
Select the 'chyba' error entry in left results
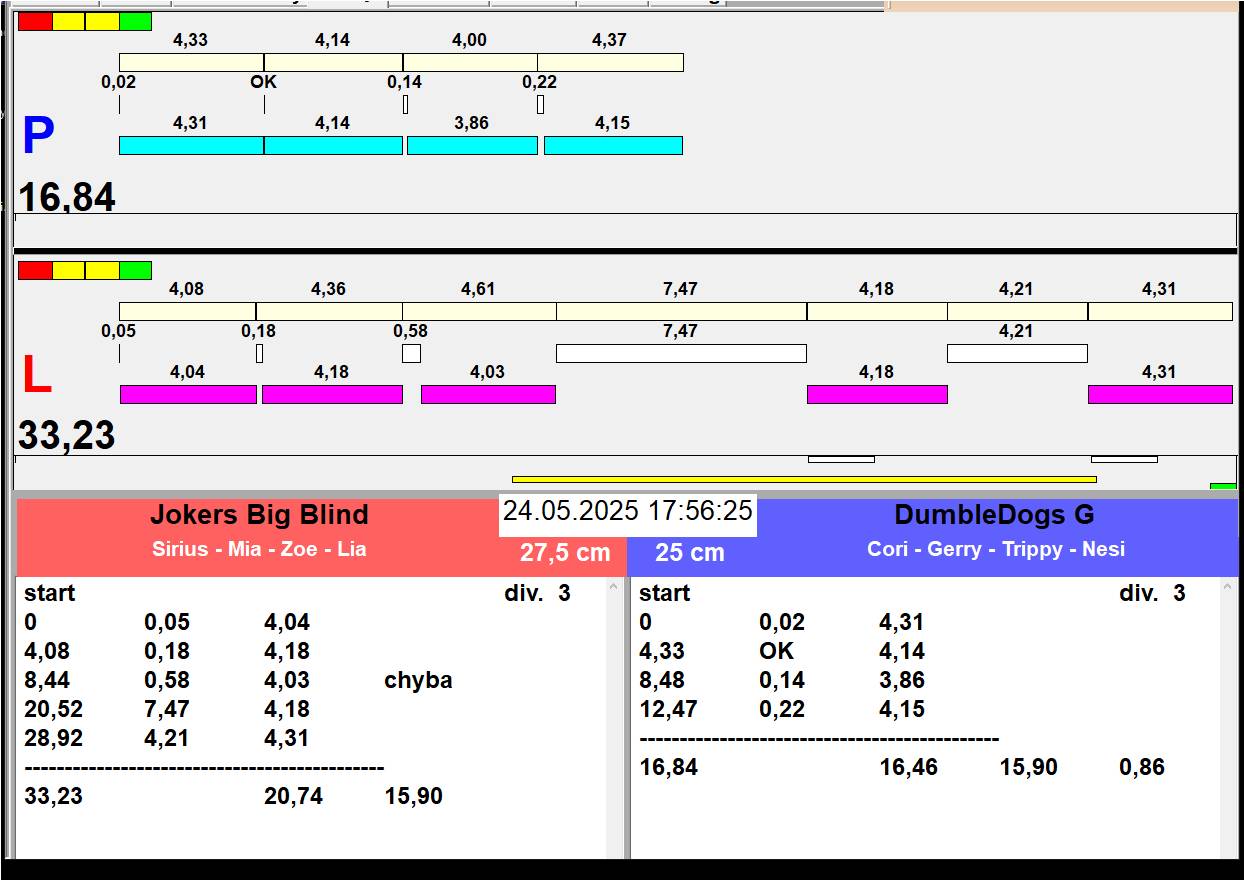418,680
